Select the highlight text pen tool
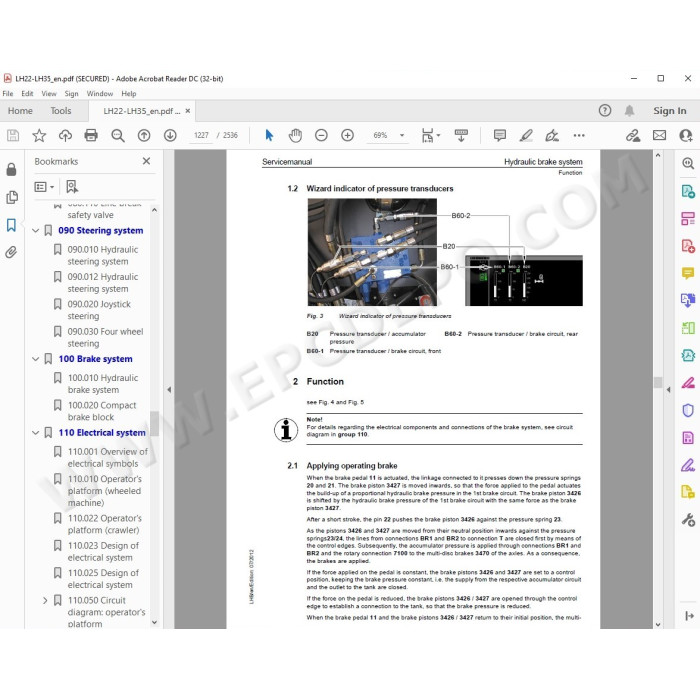Viewport: 700px width, 700px height. tap(526, 135)
